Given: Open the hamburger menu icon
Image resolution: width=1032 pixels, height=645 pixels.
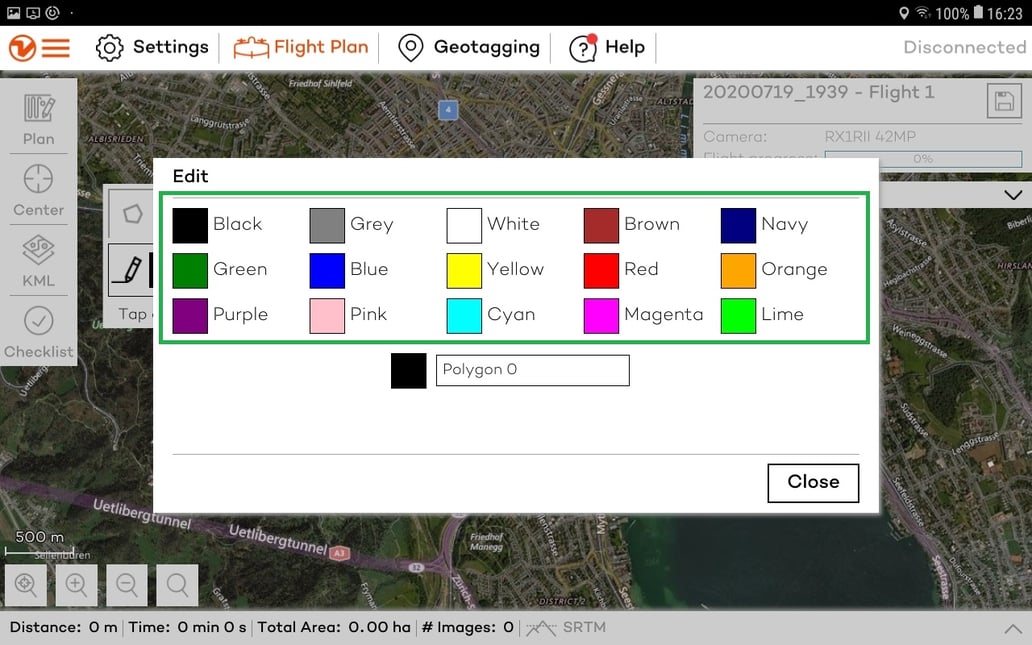Looking at the screenshot, I should tap(56, 46).
